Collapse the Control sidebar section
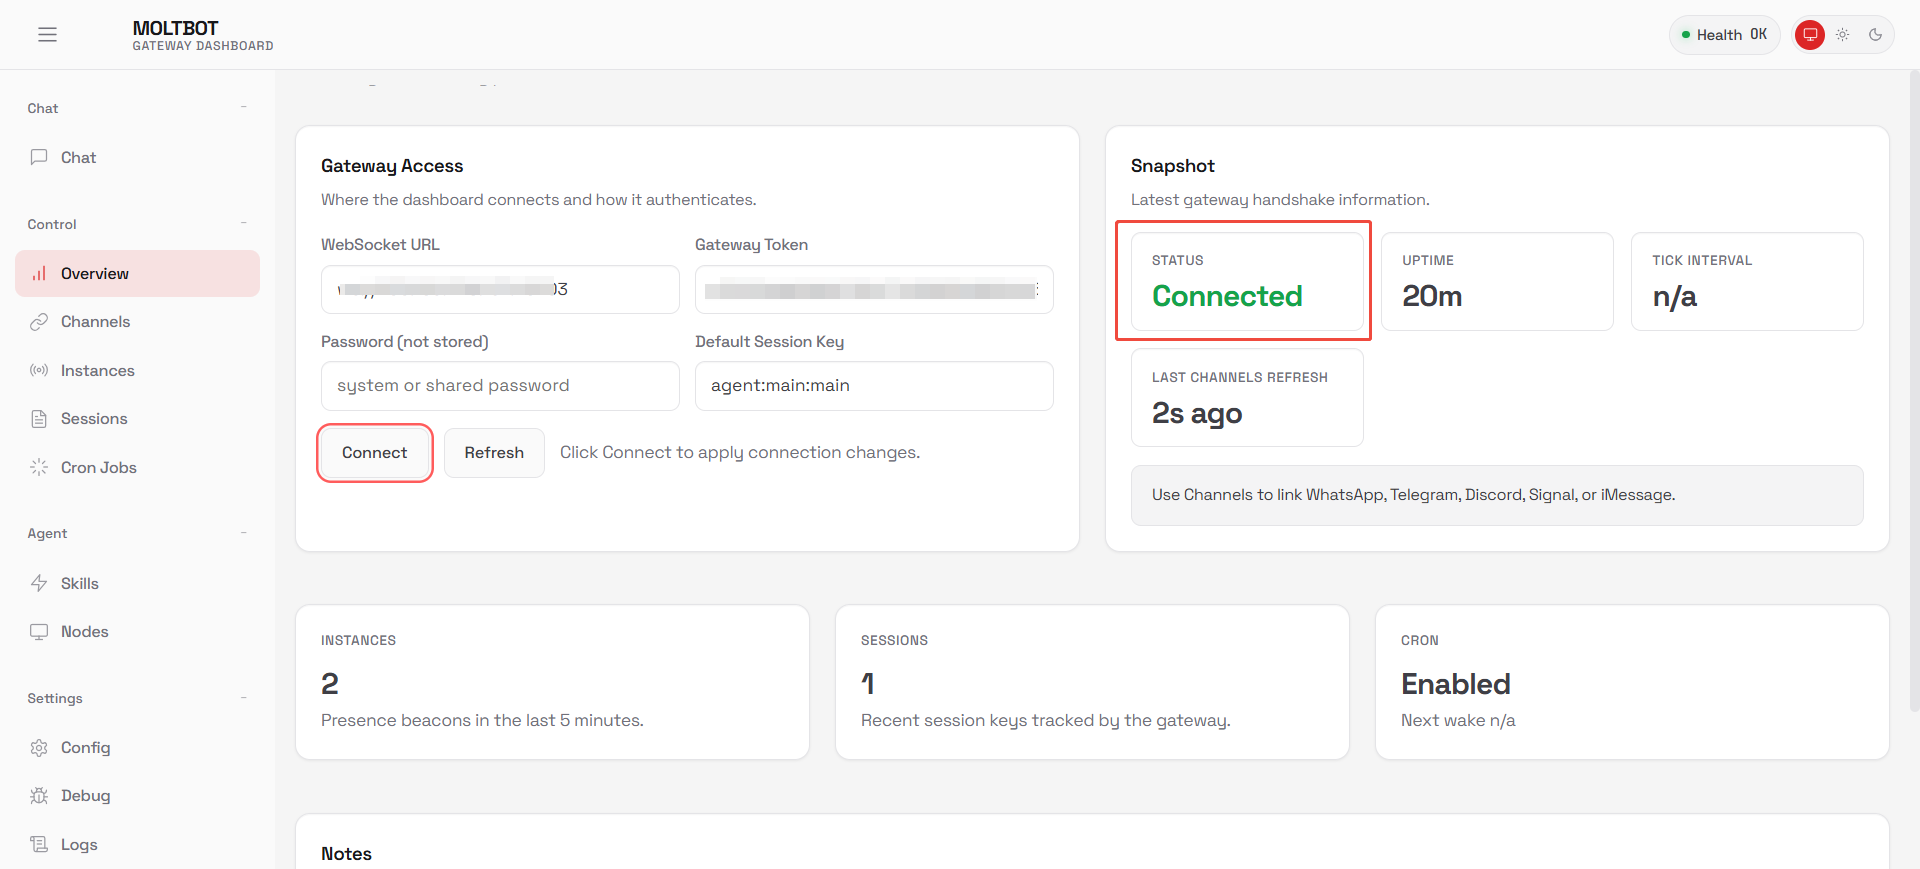Image resolution: width=1920 pixels, height=869 pixels. coord(243,224)
